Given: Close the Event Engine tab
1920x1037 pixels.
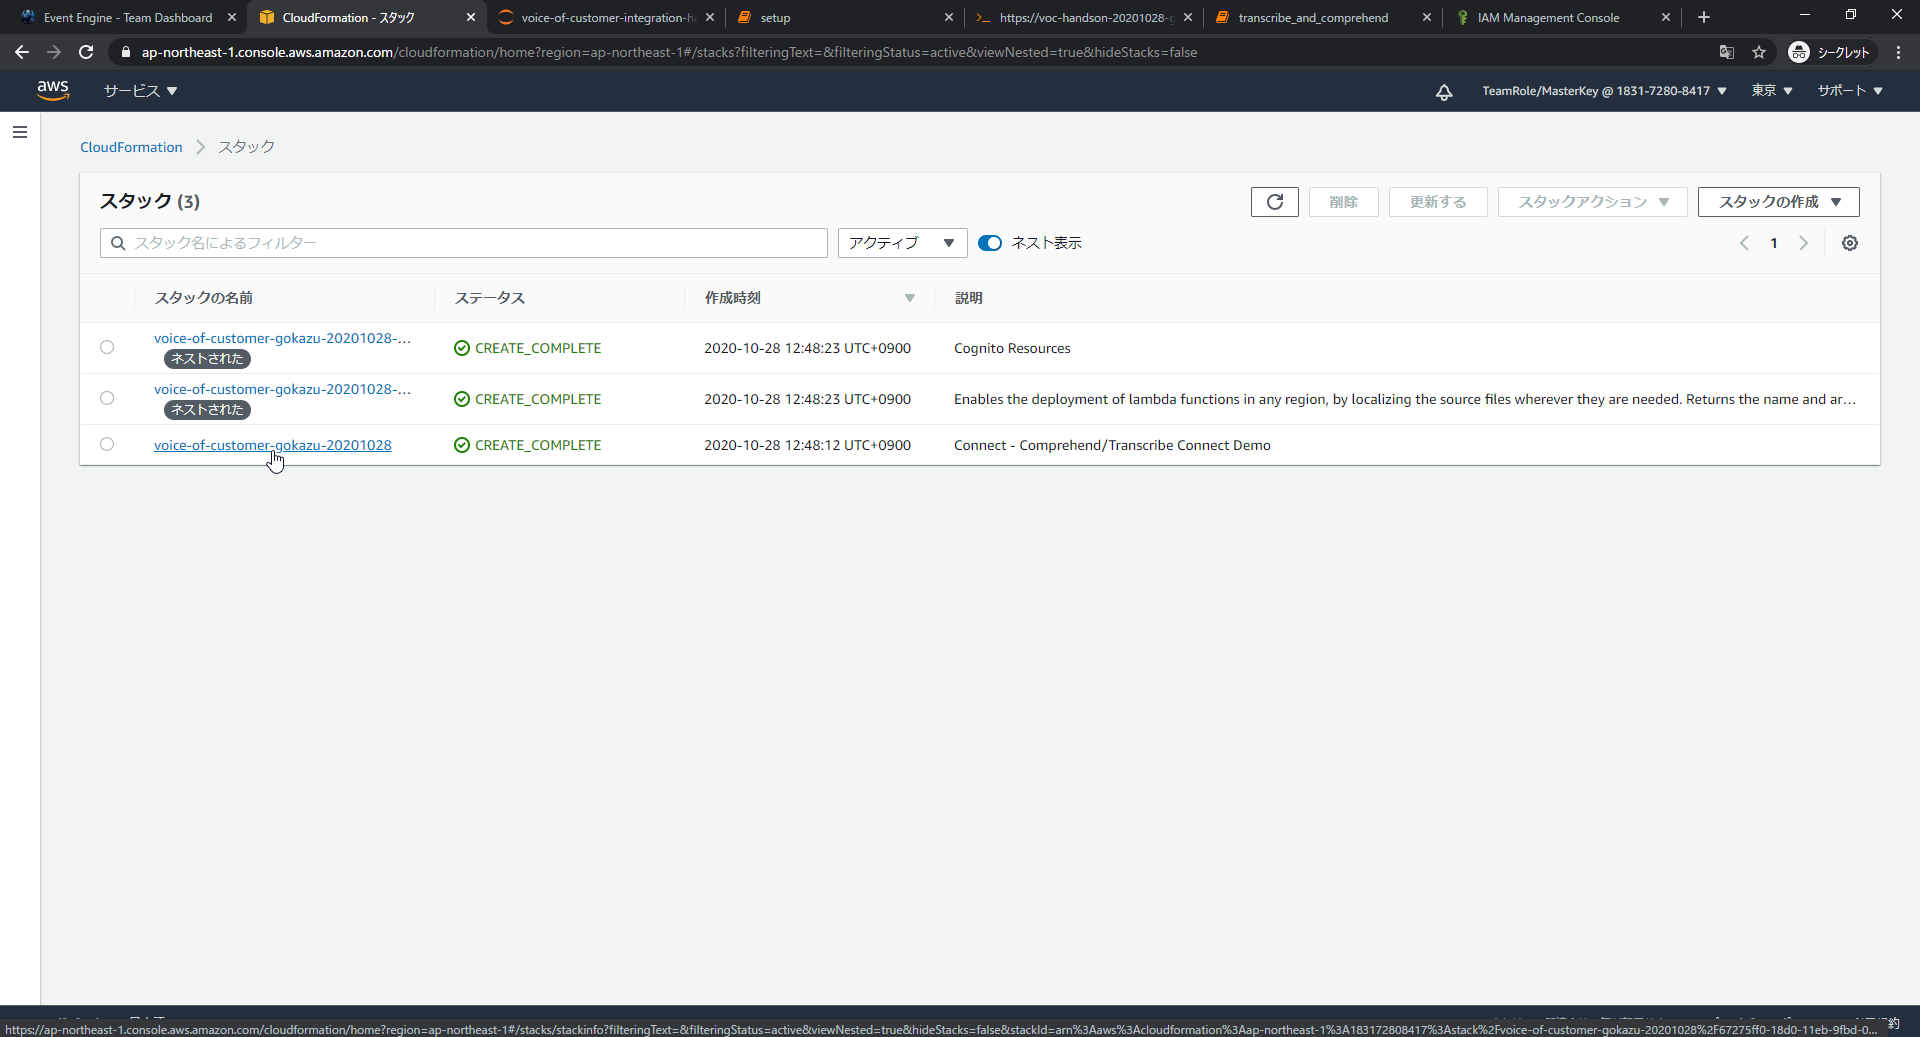Looking at the screenshot, I should [231, 17].
